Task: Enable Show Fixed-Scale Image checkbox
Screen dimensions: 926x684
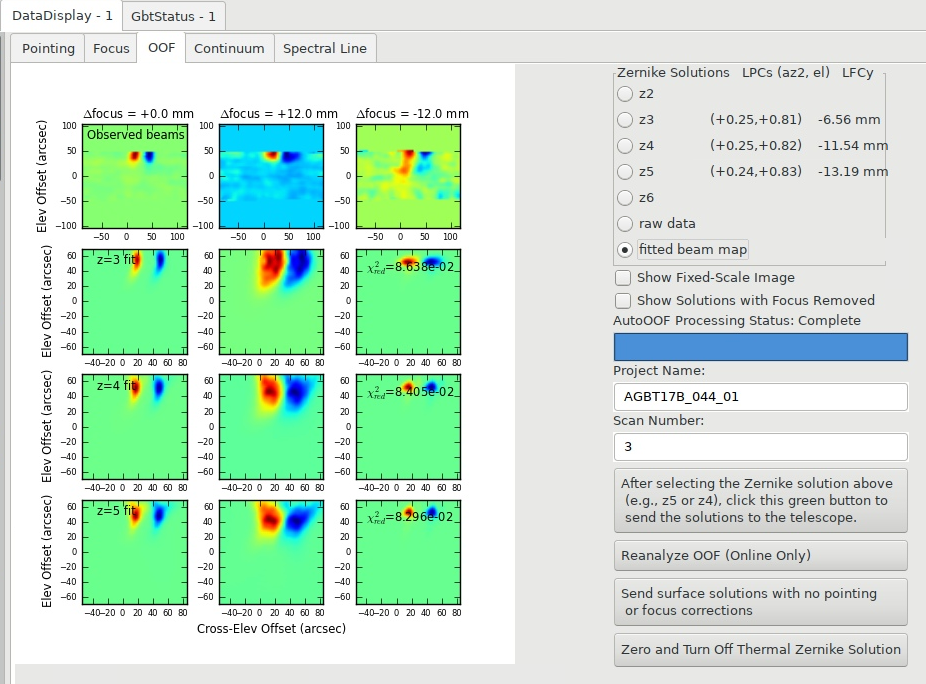Action: pos(623,278)
